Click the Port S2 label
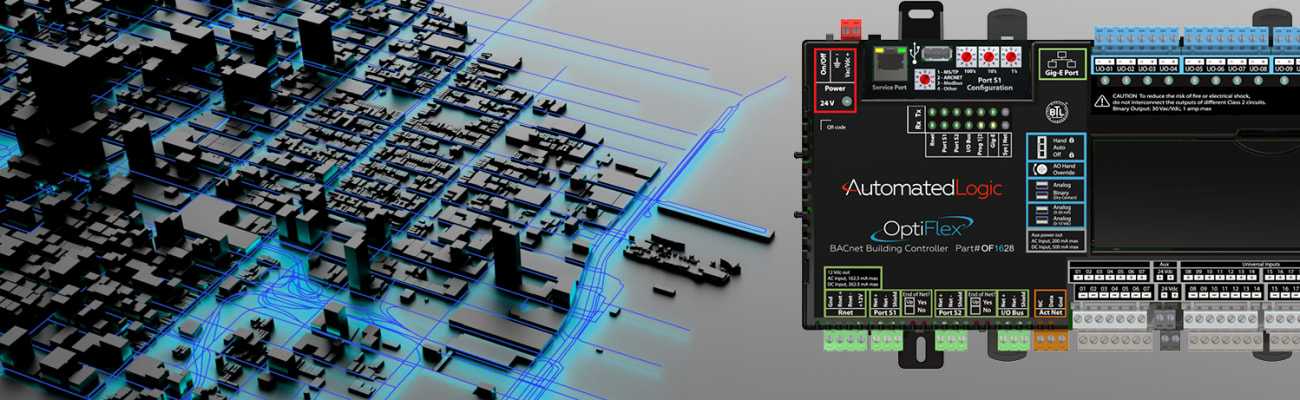The image size is (1300, 400). [x=949, y=313]
